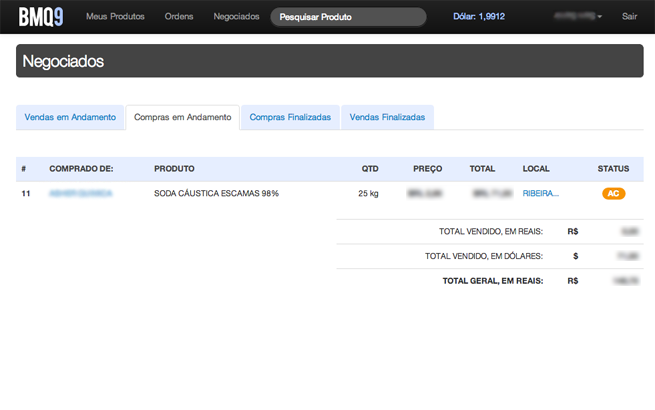The height and width of the screenshot is (410, 655).
Task: Click TOTAL VENDIDO, EM REAIS label
Action: point(491,232)
